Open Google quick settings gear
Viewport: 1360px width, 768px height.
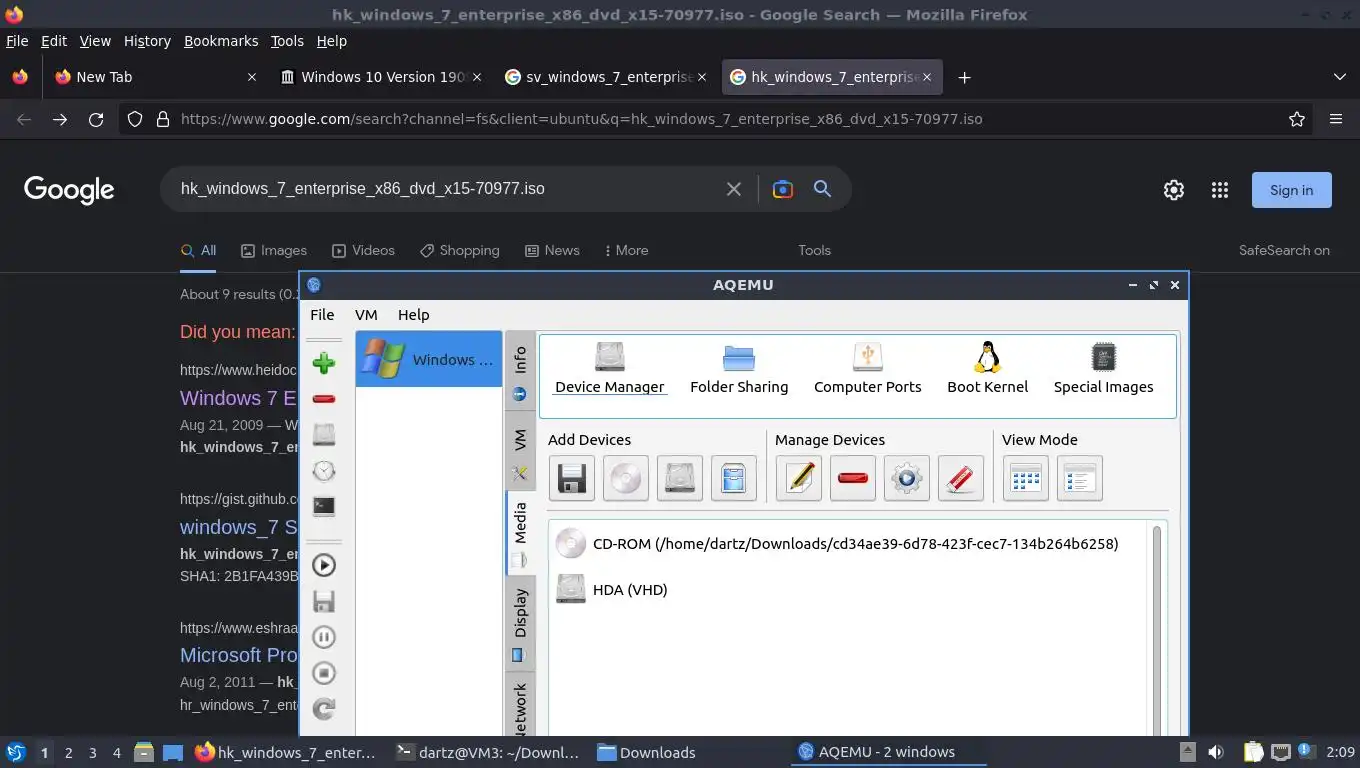tap(1174, 190)
